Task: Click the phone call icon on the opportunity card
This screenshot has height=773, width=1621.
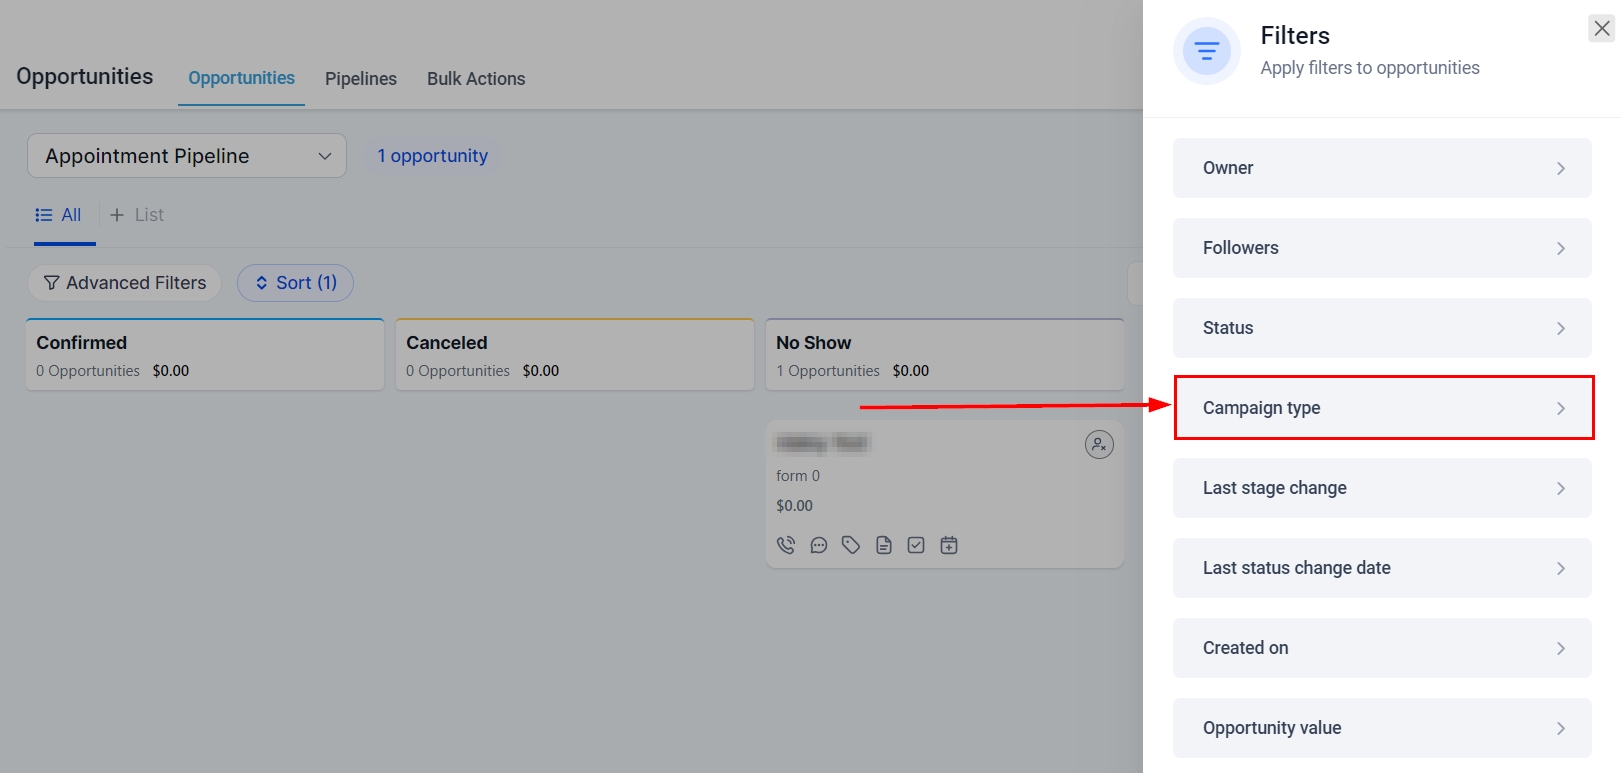Action: [786, 545]
